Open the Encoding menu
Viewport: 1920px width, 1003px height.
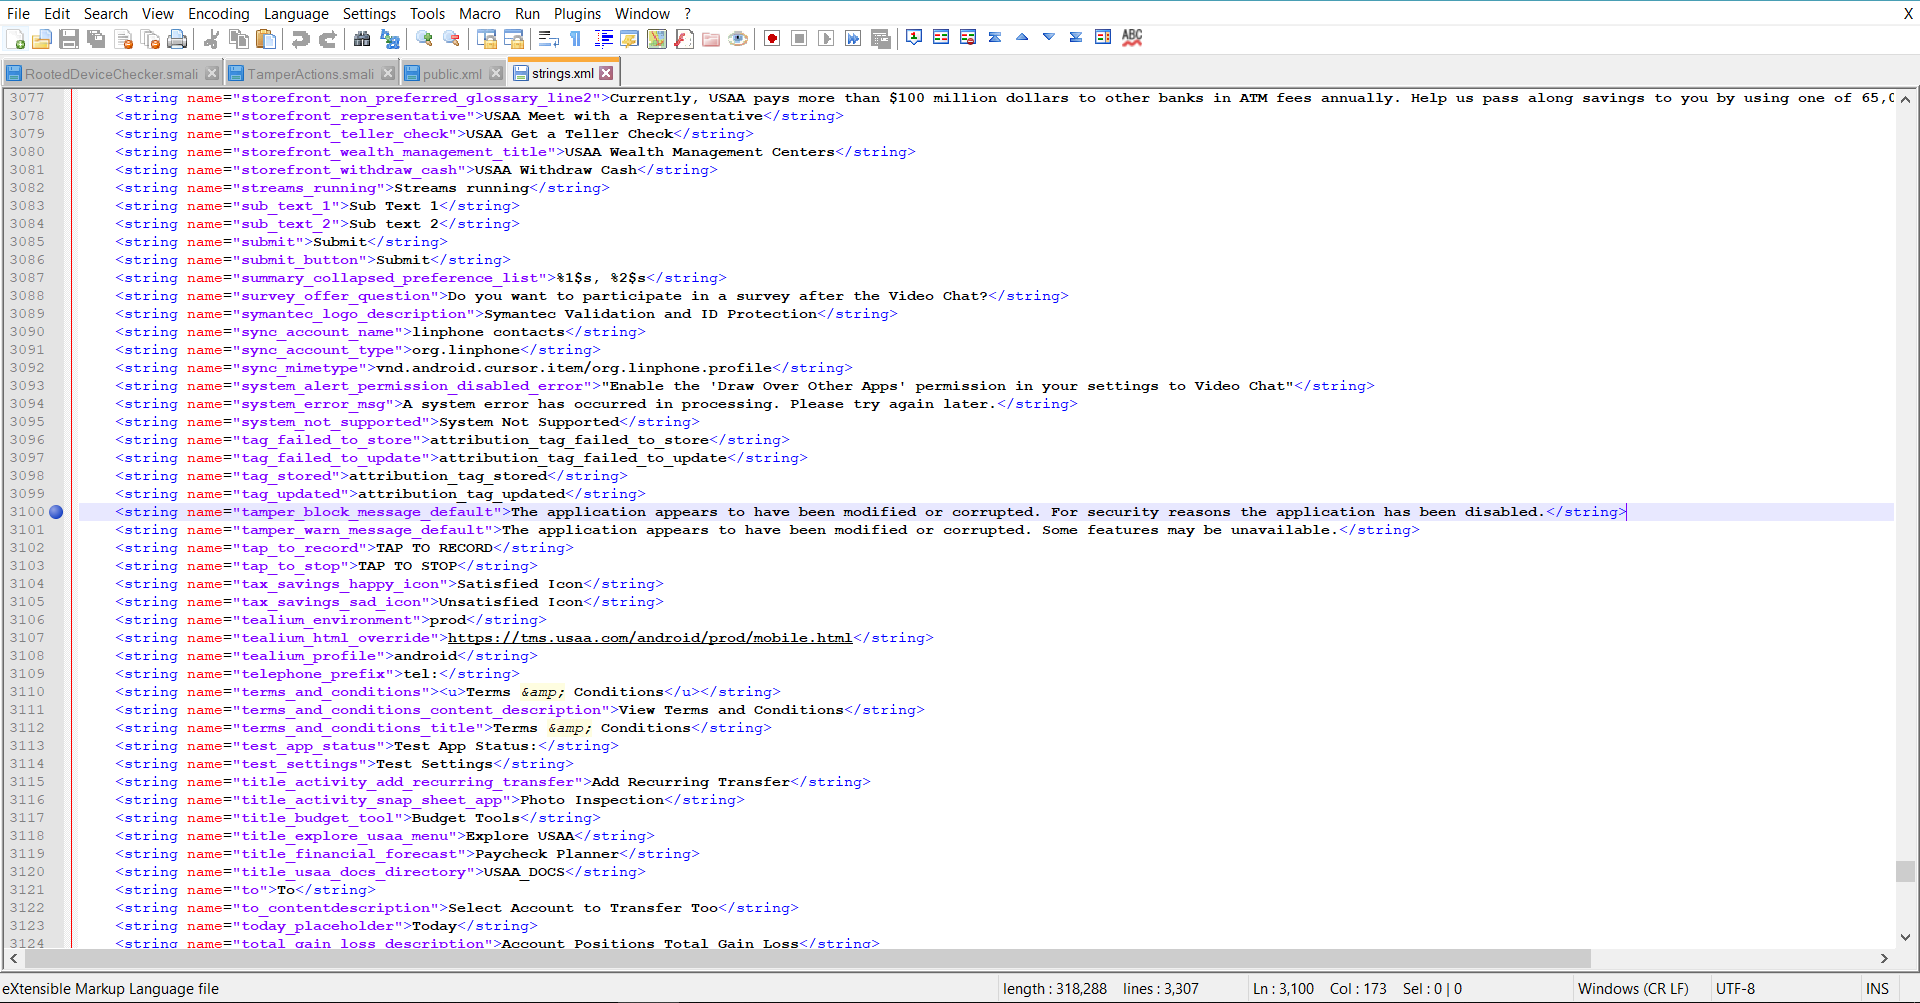[218, 13]
